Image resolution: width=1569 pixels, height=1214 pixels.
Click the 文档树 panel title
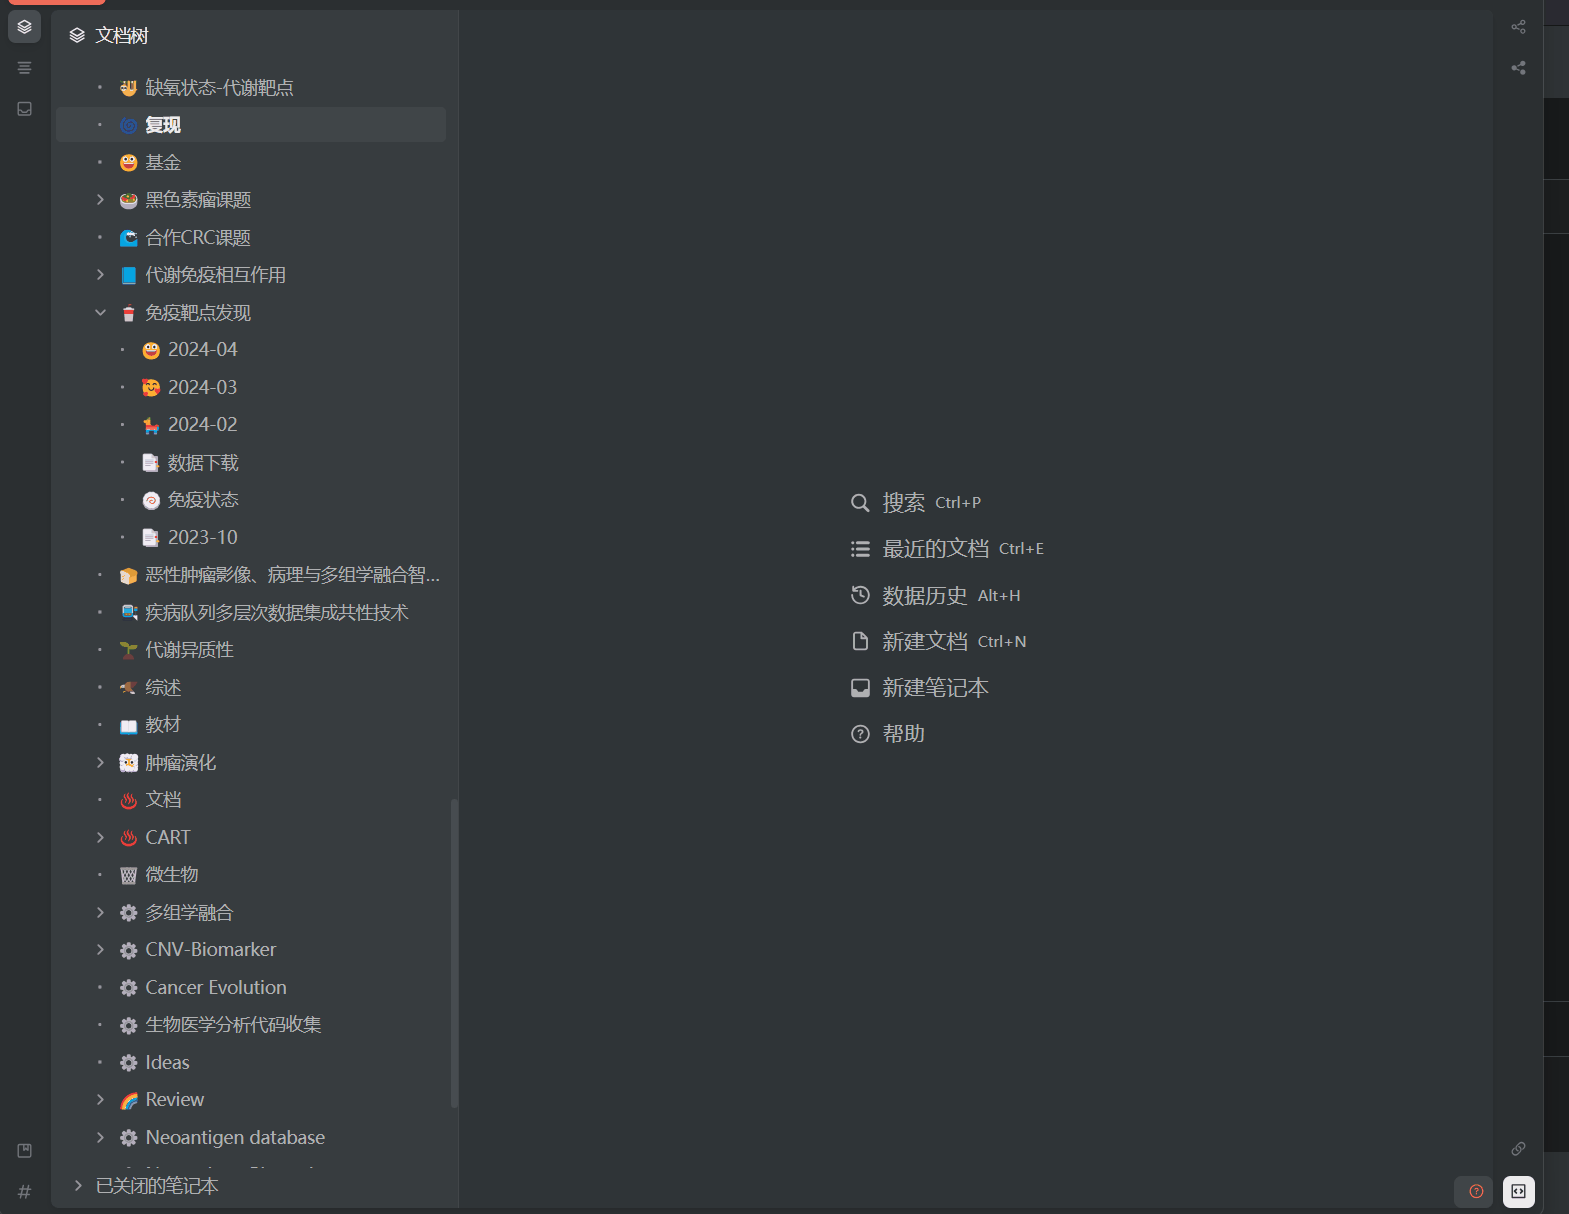(121, 36)
